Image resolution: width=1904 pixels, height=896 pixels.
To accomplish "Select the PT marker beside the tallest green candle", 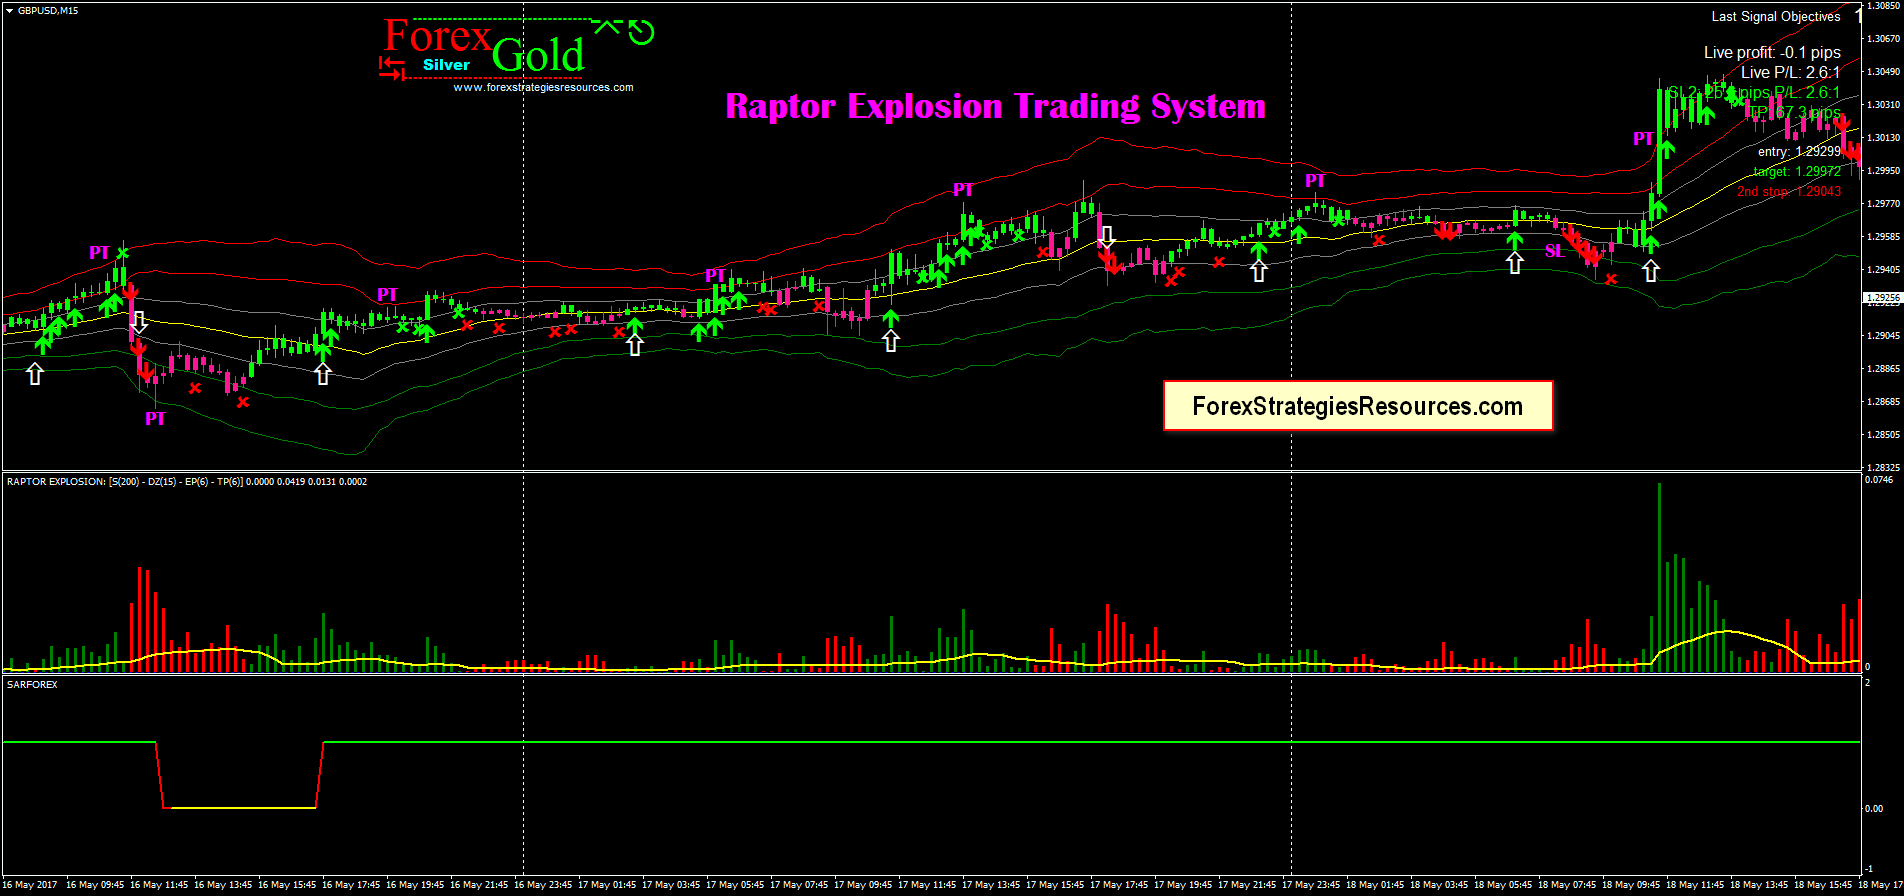I will click(1643, 139).
